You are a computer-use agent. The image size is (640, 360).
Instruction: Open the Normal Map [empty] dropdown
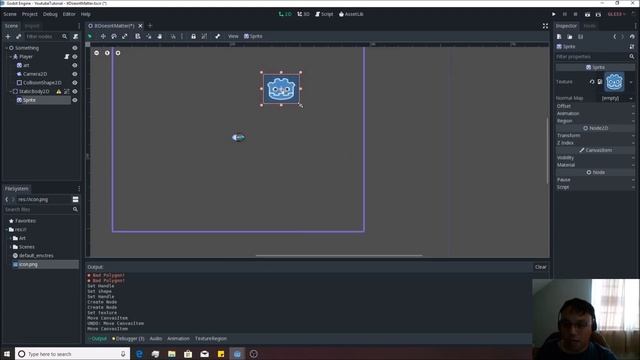pyautogui.click(x=616, y=98)
